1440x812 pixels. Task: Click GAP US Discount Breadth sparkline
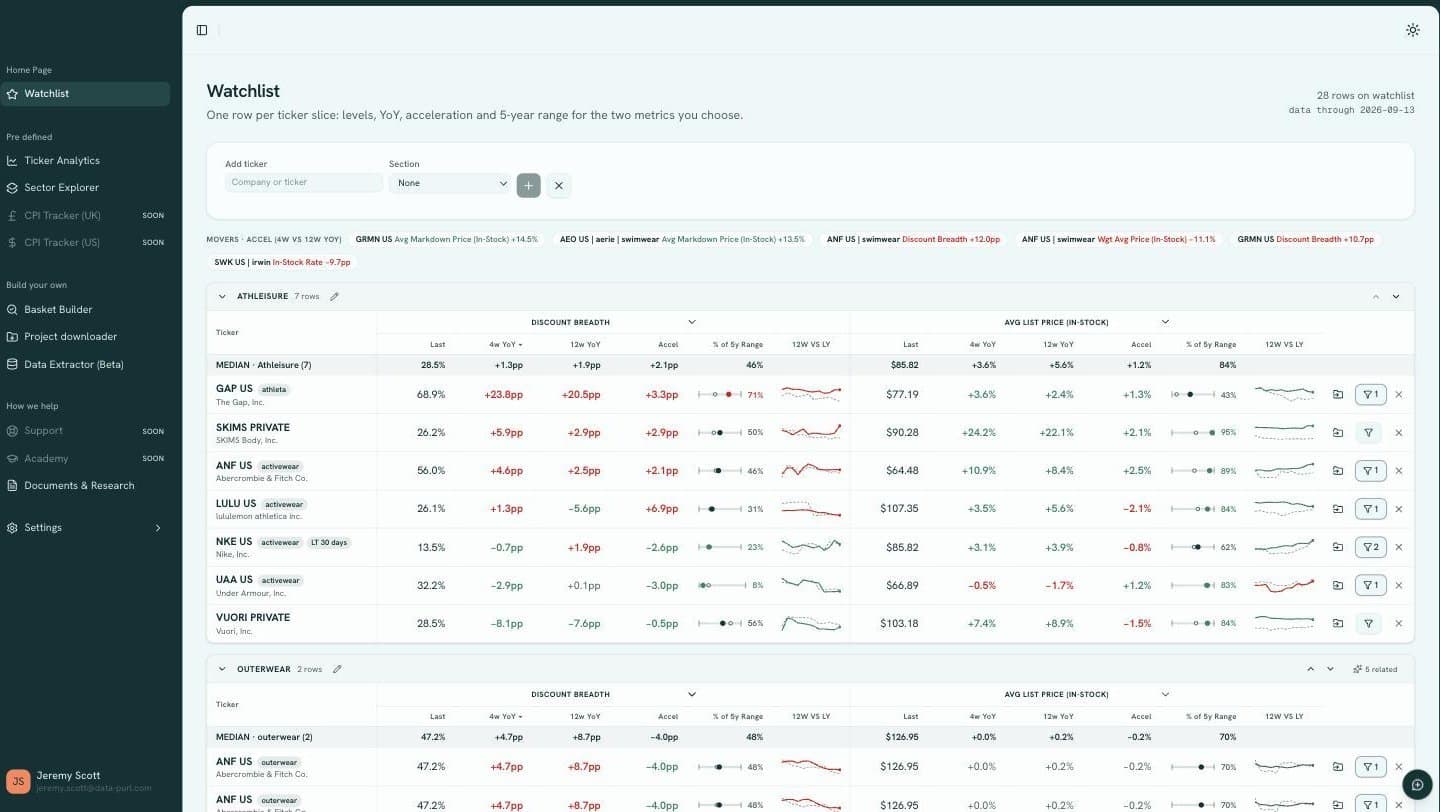(811, 395)
